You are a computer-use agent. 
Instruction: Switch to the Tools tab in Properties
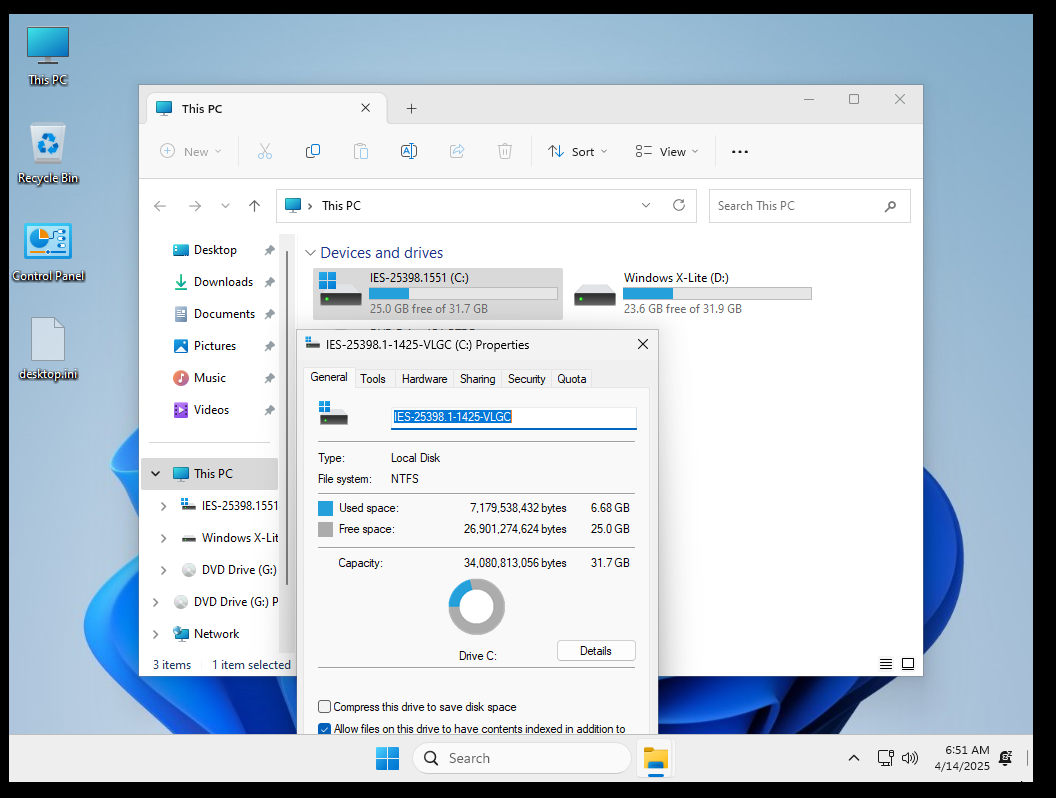(x=372, y=378)
